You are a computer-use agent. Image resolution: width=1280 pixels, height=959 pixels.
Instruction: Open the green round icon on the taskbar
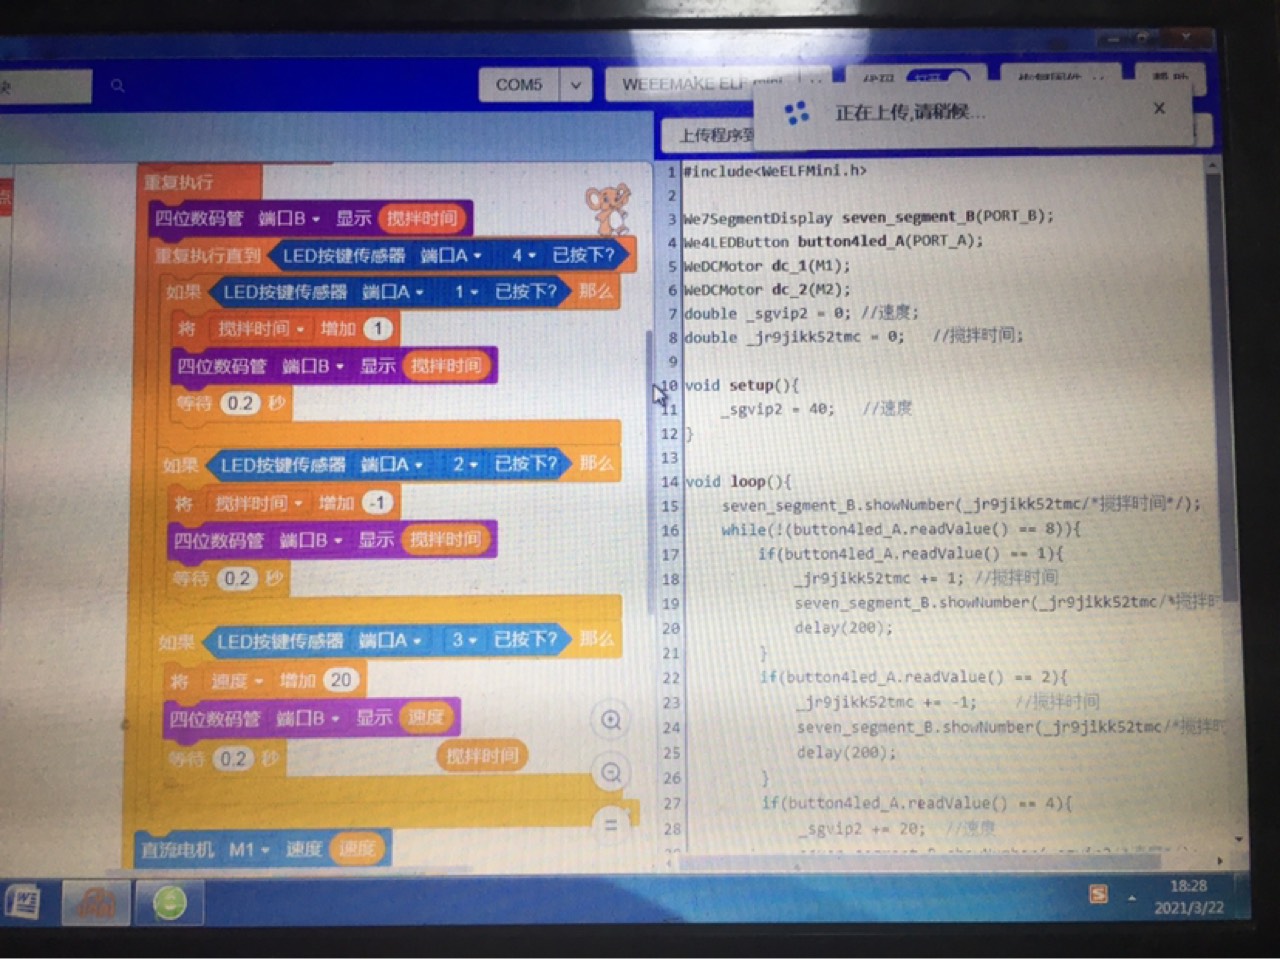(x=170, y=904)
